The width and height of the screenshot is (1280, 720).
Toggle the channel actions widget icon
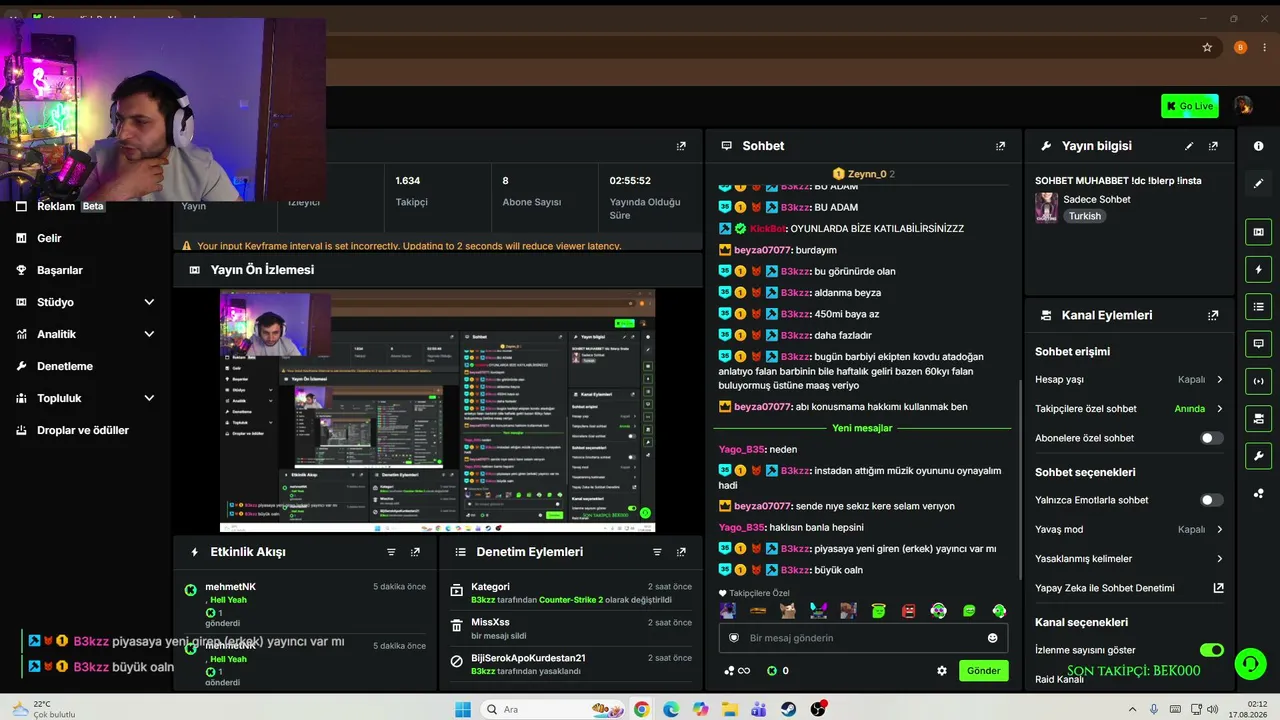(1258, 418)
